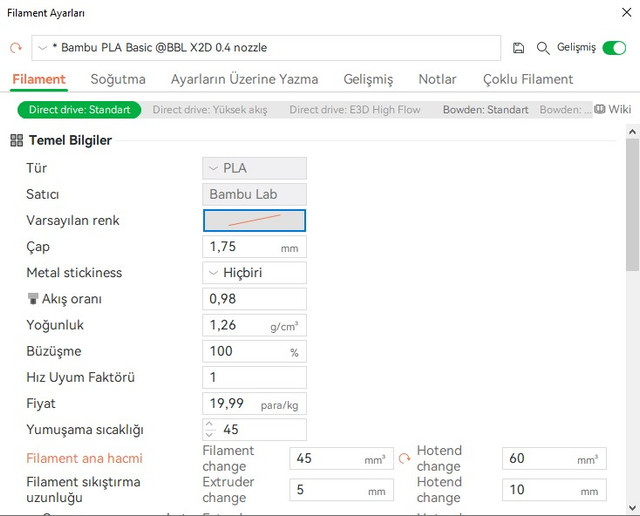The image size is (640, 516).
Task: Click the Filament sıkıştırma uzunluğu label
Action: point(83,490)
